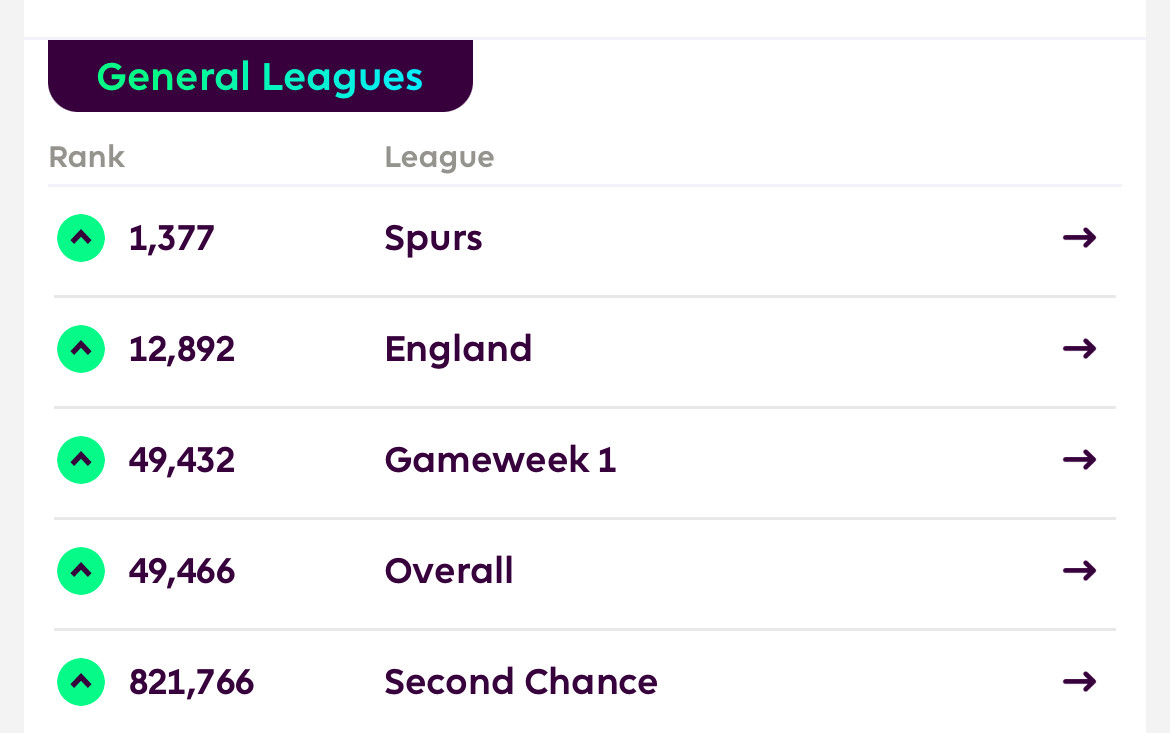Image resolution: width=1170 pixels, height=733 pixels.
Task: Select the Spurs league name
Action: point(434,240)
